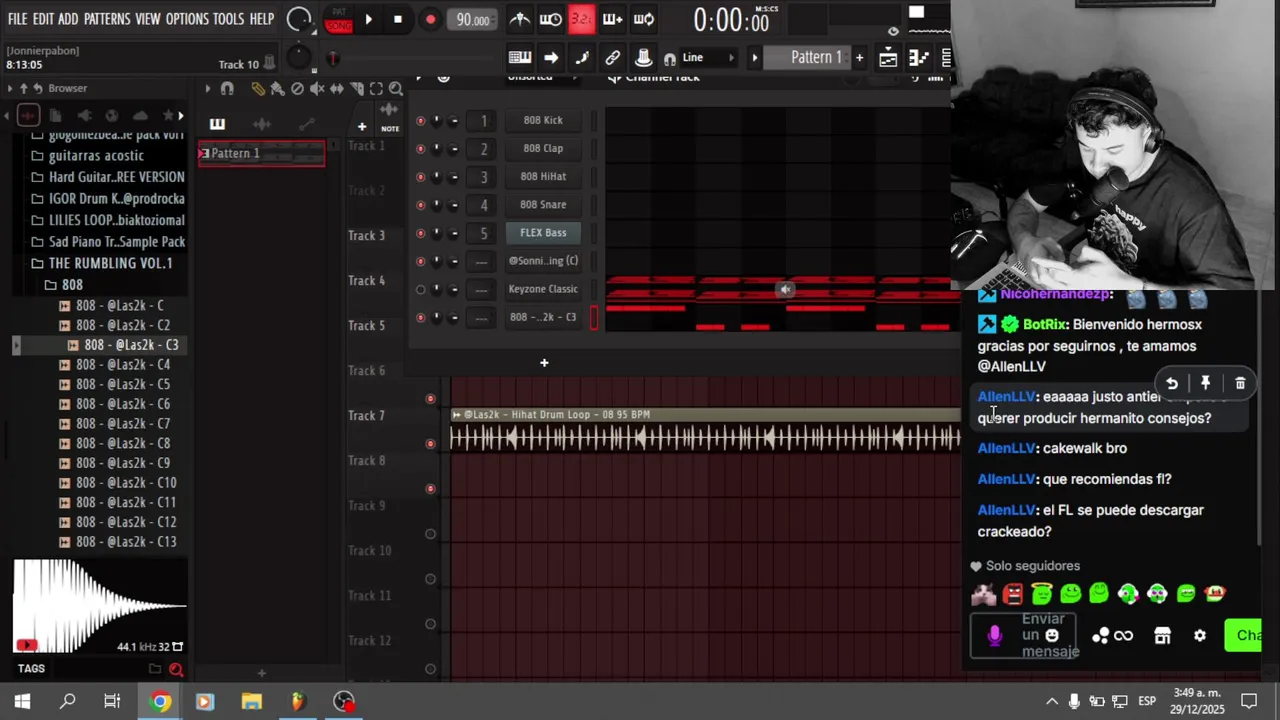This screenshot has height=720, width=1280.
Task: Open the piano roll view icon
Action: coord(919,58)
